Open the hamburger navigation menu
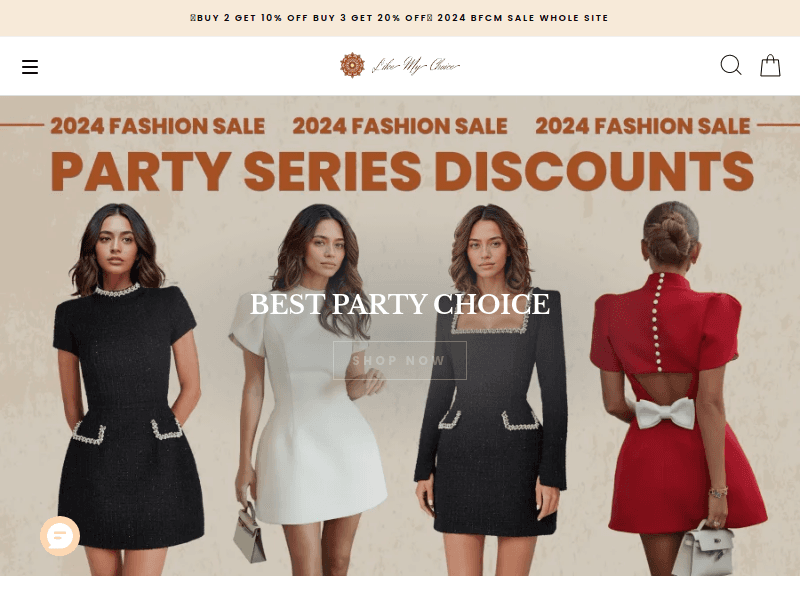This screenshot has width=800, height=600. click(30, 66)
